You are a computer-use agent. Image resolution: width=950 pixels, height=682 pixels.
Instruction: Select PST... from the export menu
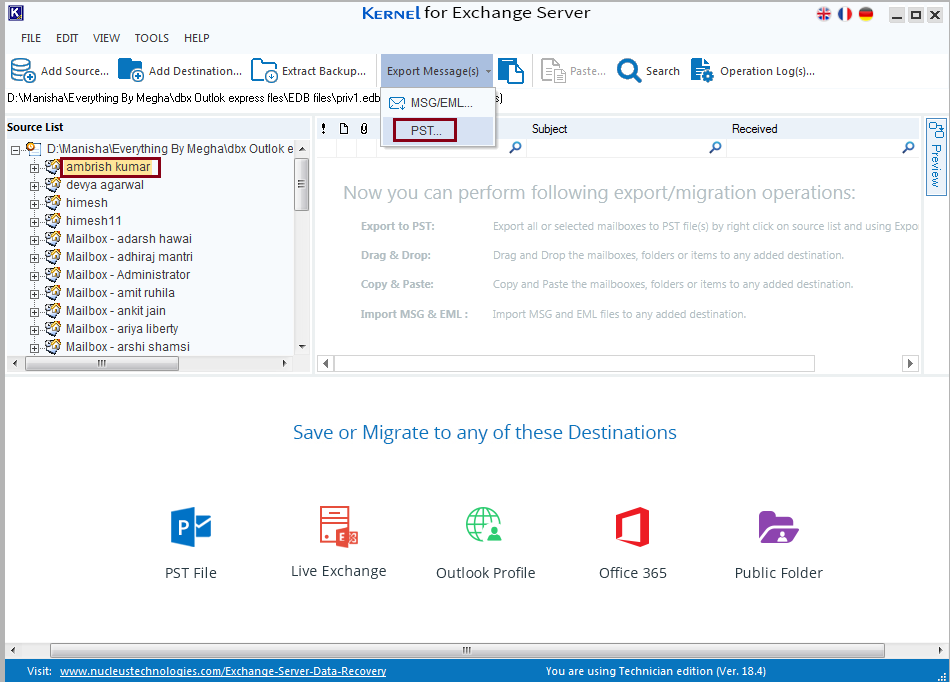pyautogui.click(x=426, y=130)
